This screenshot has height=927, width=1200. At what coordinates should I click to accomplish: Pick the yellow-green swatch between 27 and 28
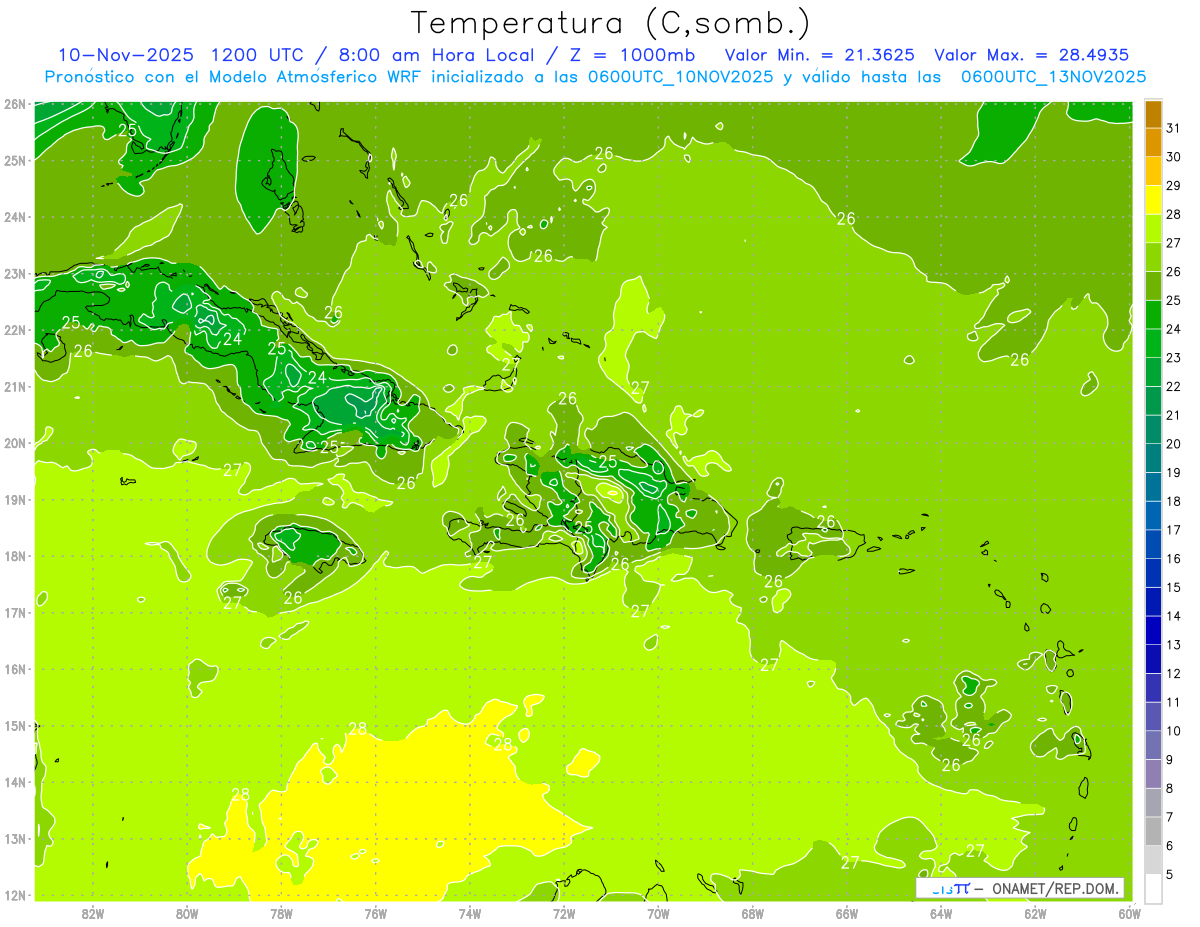click(1153, 229)
